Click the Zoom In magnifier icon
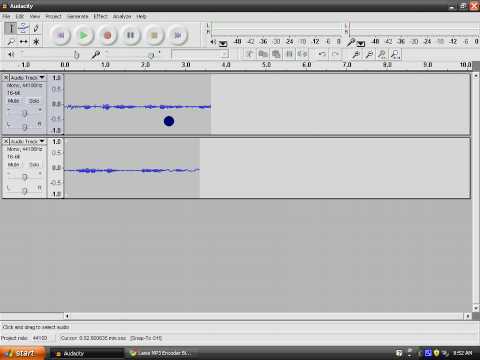Screen dimensions: 480x360 tap(356, 54)
